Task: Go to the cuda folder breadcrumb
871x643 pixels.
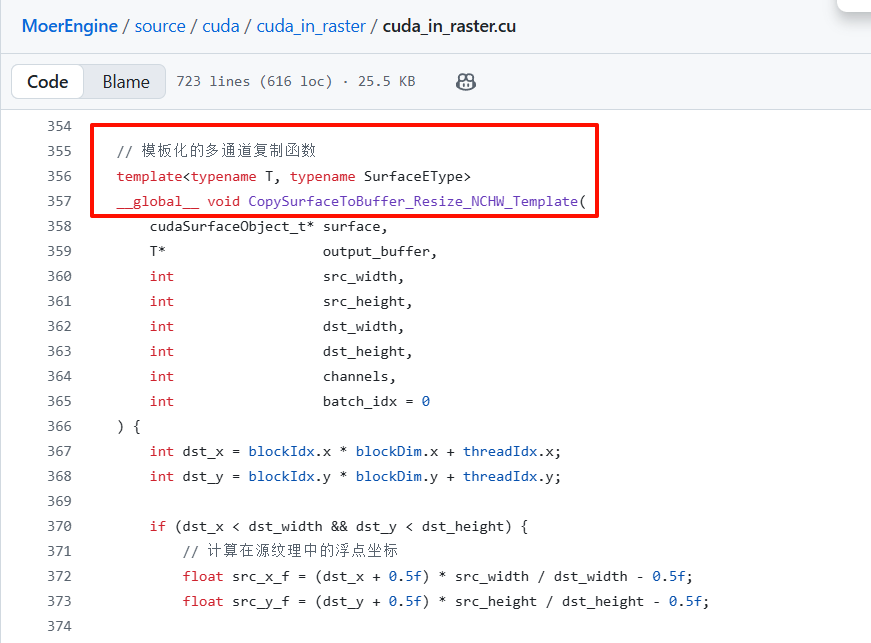Action: click(x=221, y=26)
